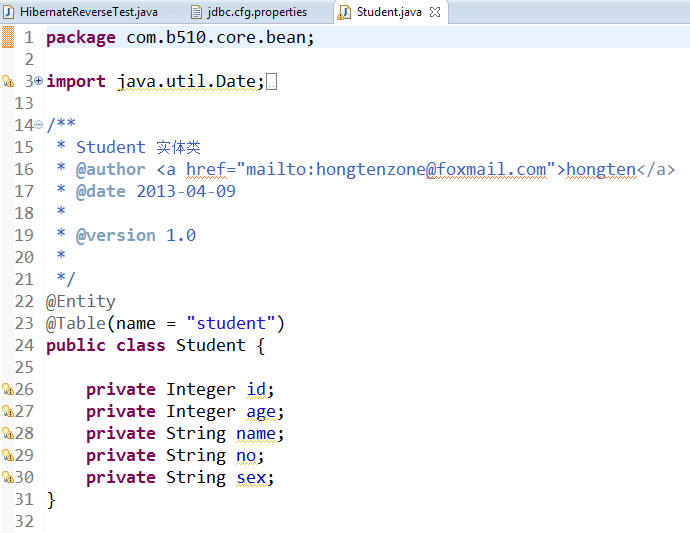Click the mailto:hongtenzone@foxmail.com href text

click(x=396, y=169)
